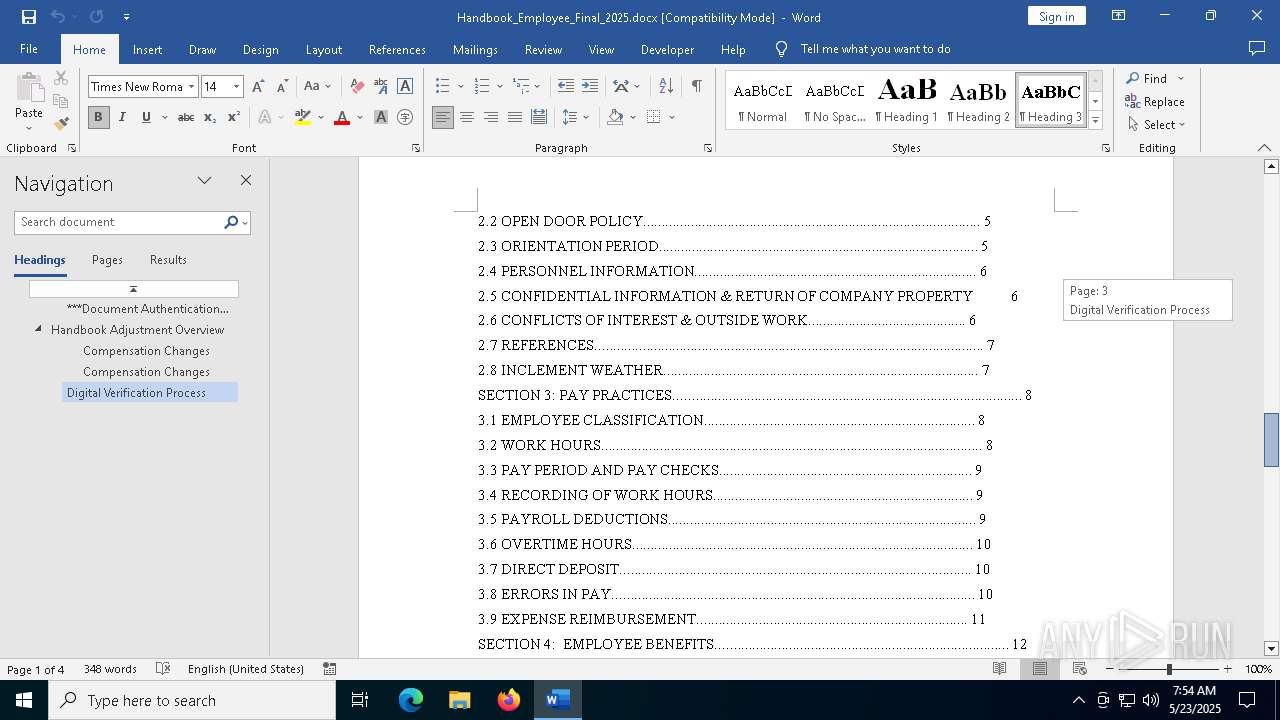Apply superscript formatting
Viewport: 1280px width, 720px height.
(x=233, y=117)
